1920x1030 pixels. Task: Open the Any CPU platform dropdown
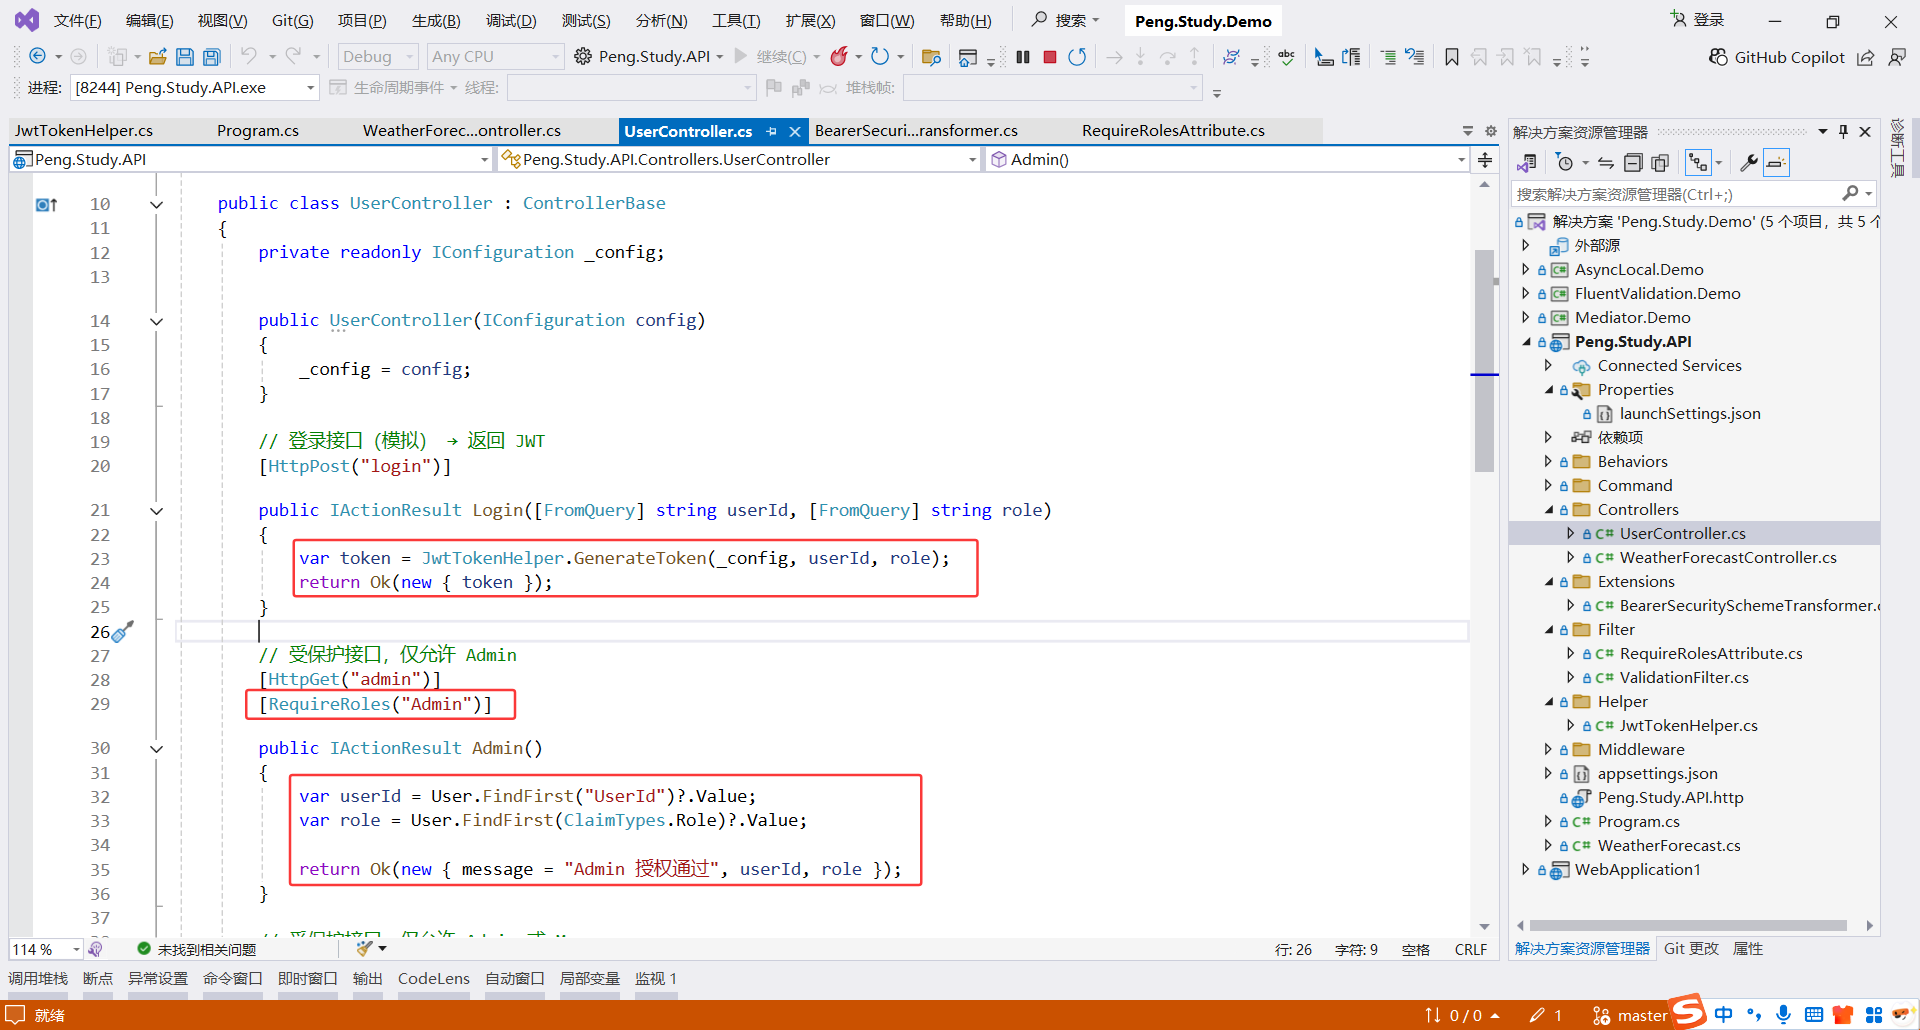pyautogui.click(x=496, y=57)
